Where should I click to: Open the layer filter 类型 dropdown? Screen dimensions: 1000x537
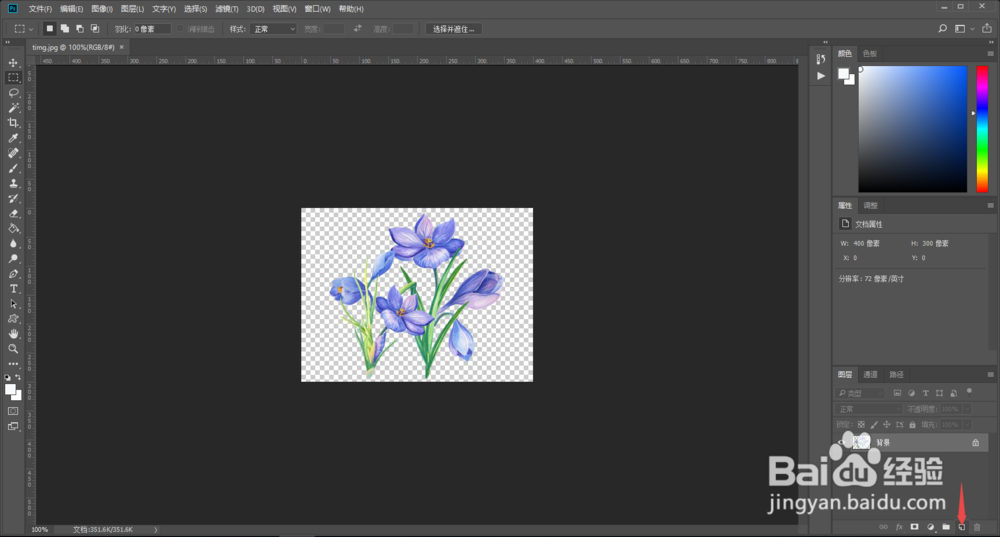click(x=860, y=393)
